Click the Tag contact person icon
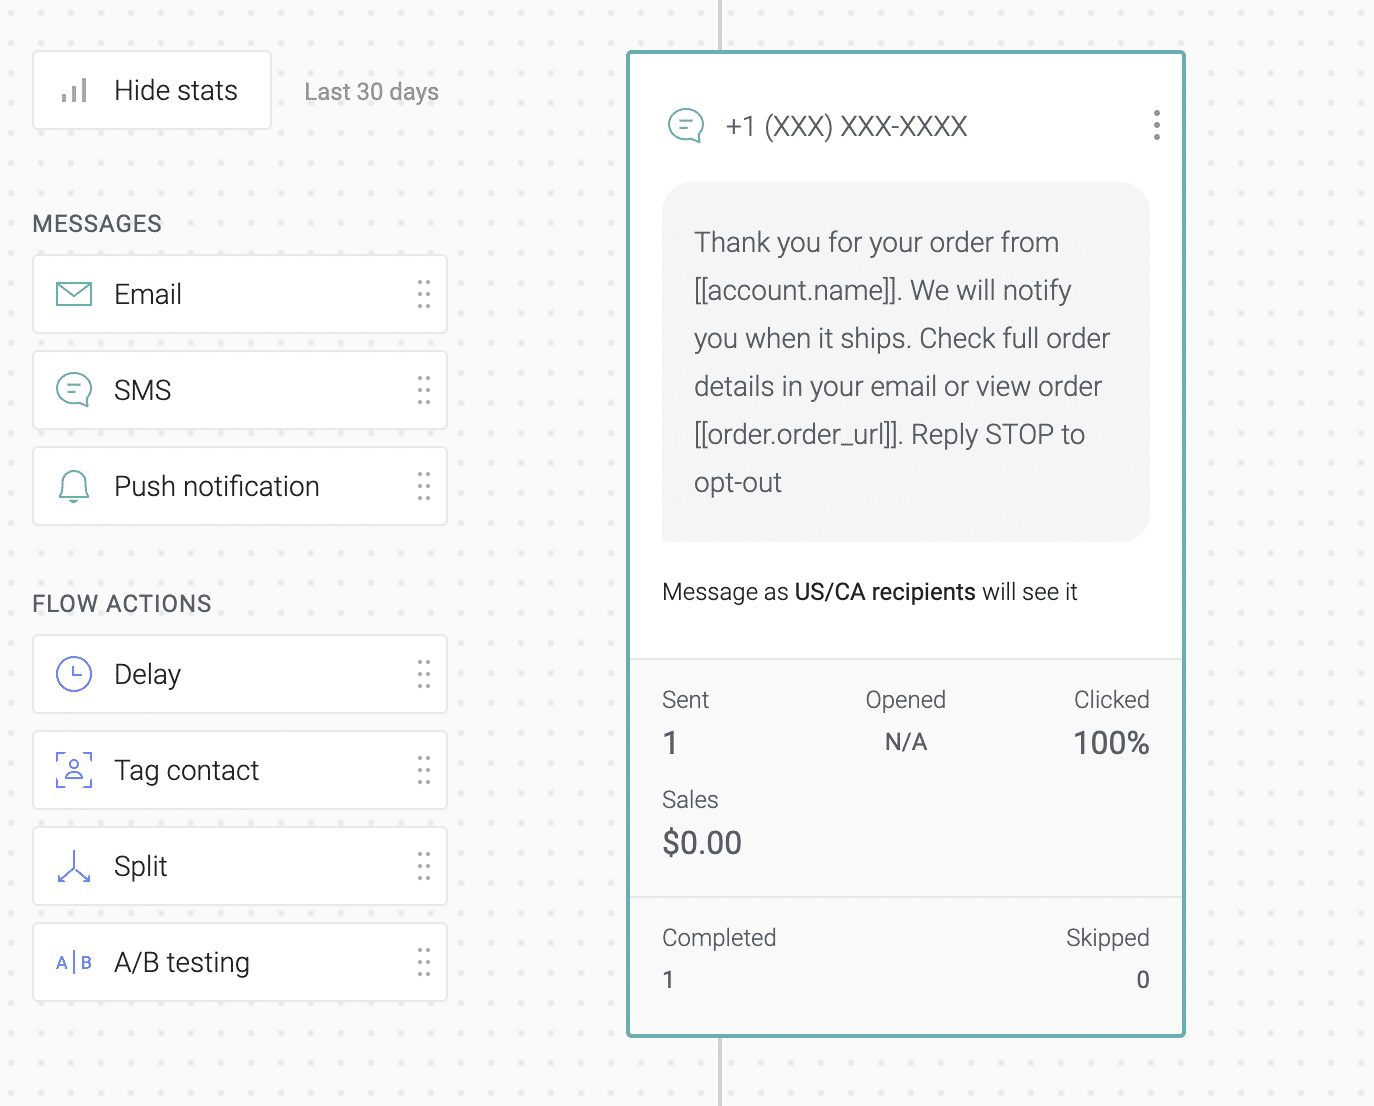The height and width of the screenshot is (1106, 1374). click(x=74, y=770)
